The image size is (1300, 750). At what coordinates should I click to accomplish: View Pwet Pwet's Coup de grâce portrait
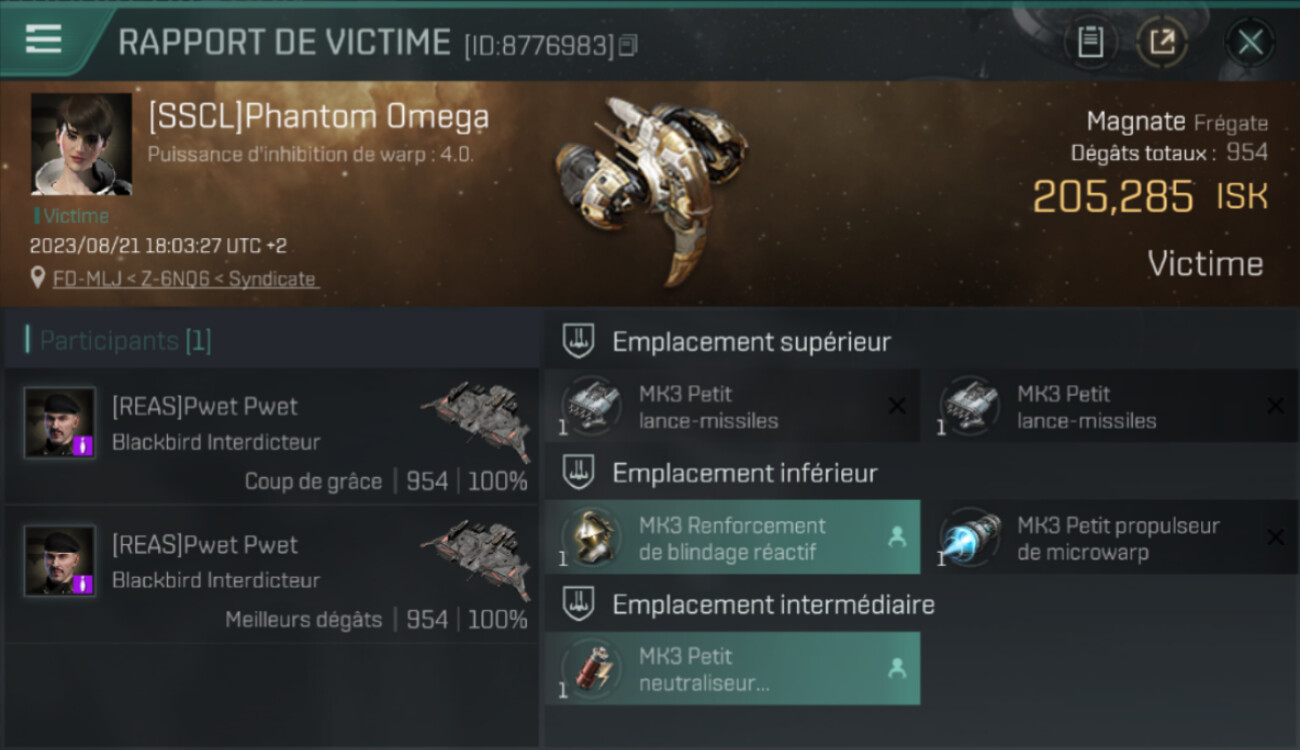coord(60,422)
